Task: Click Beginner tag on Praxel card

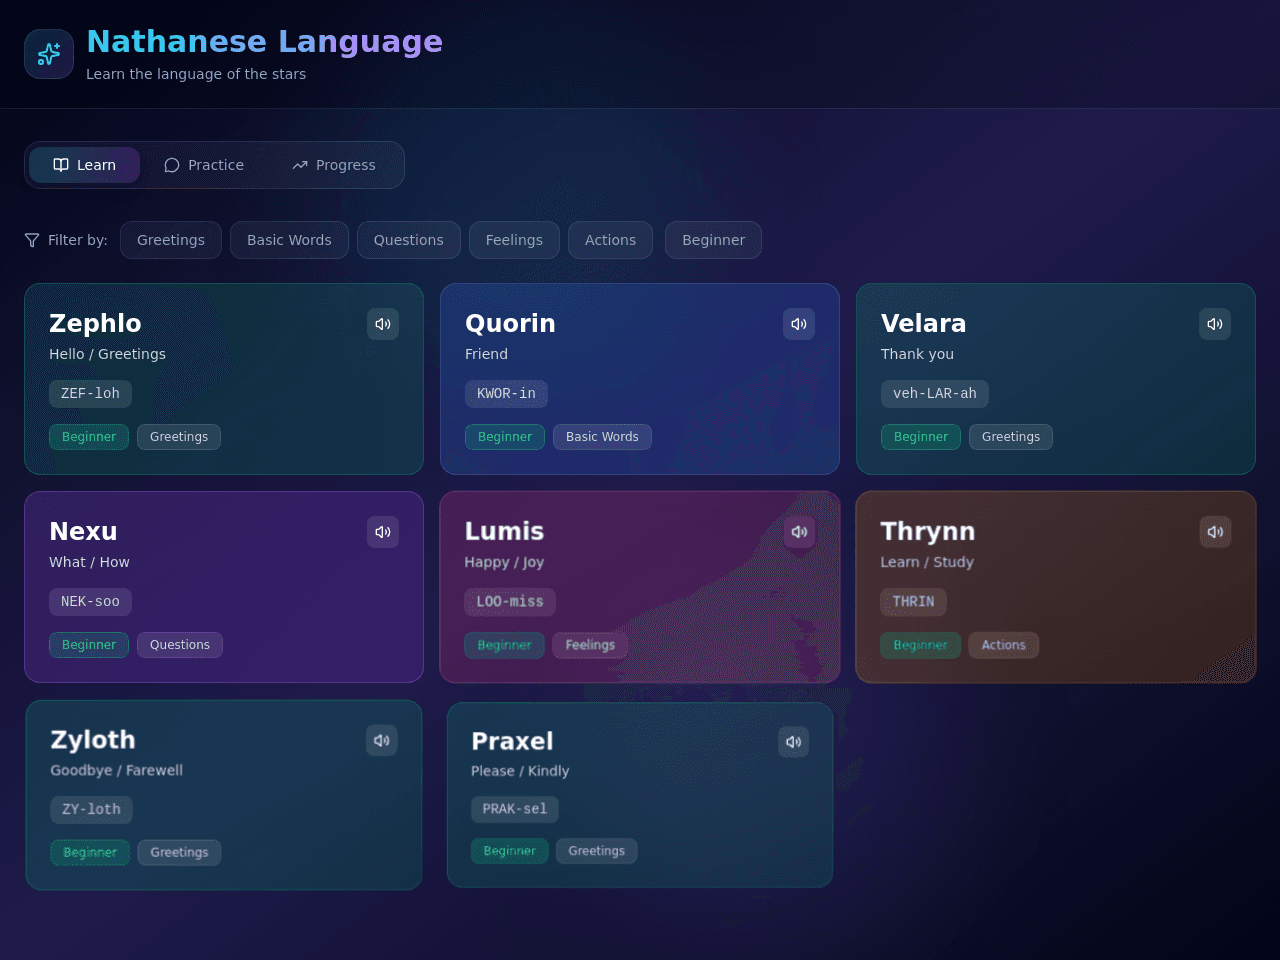Action: pos(509,851)
